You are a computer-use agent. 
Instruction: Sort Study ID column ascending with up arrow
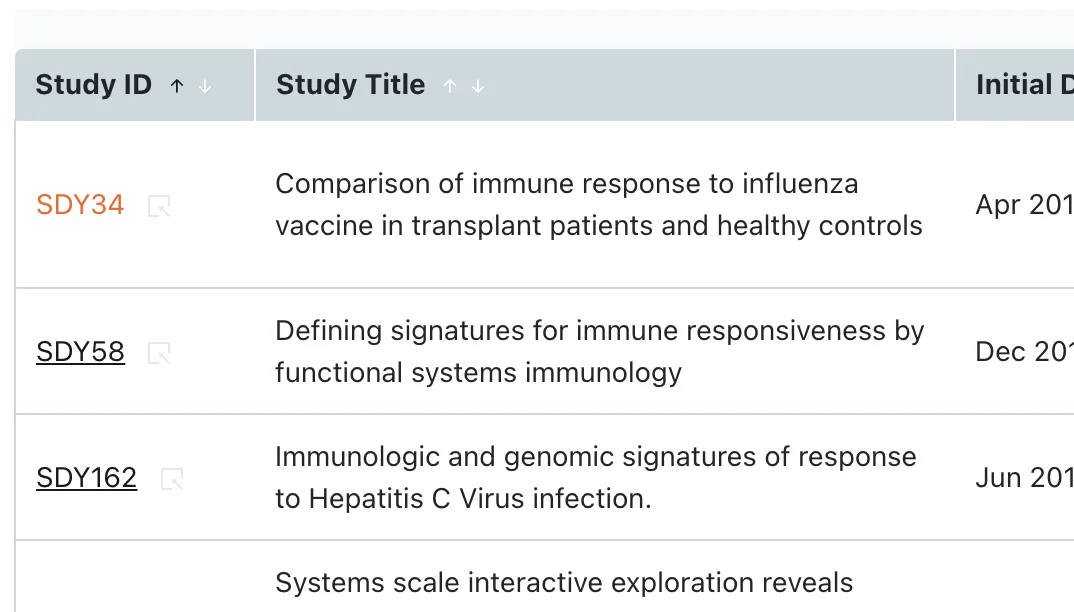pos(177,86)
